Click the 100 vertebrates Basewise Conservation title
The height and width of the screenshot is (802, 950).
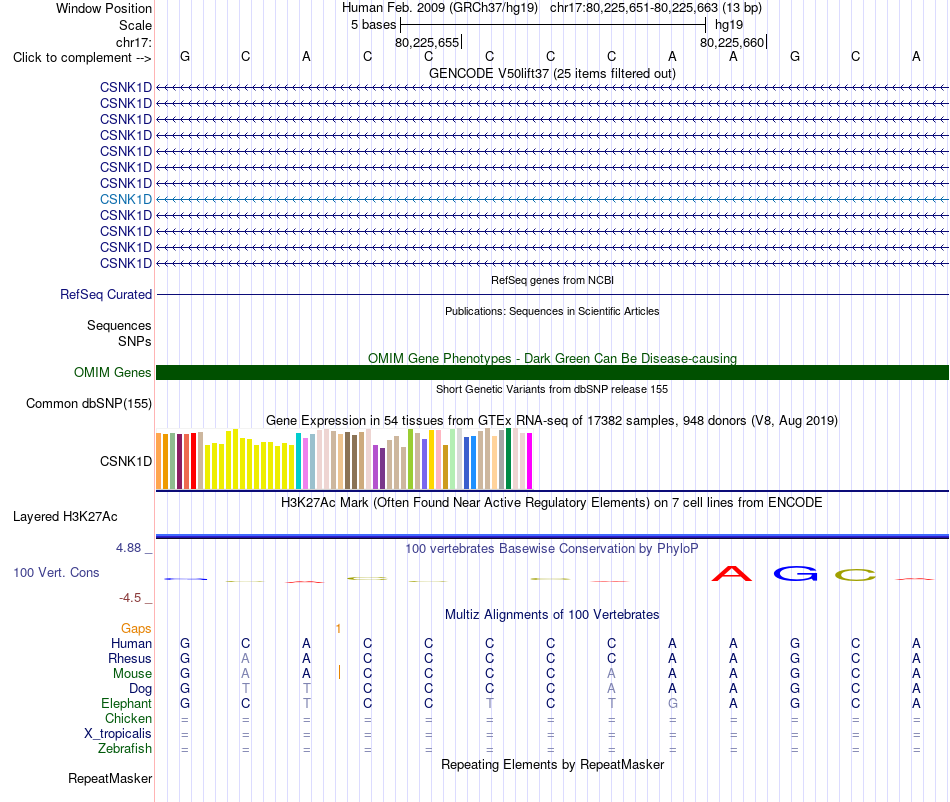[x=552, y=549]
